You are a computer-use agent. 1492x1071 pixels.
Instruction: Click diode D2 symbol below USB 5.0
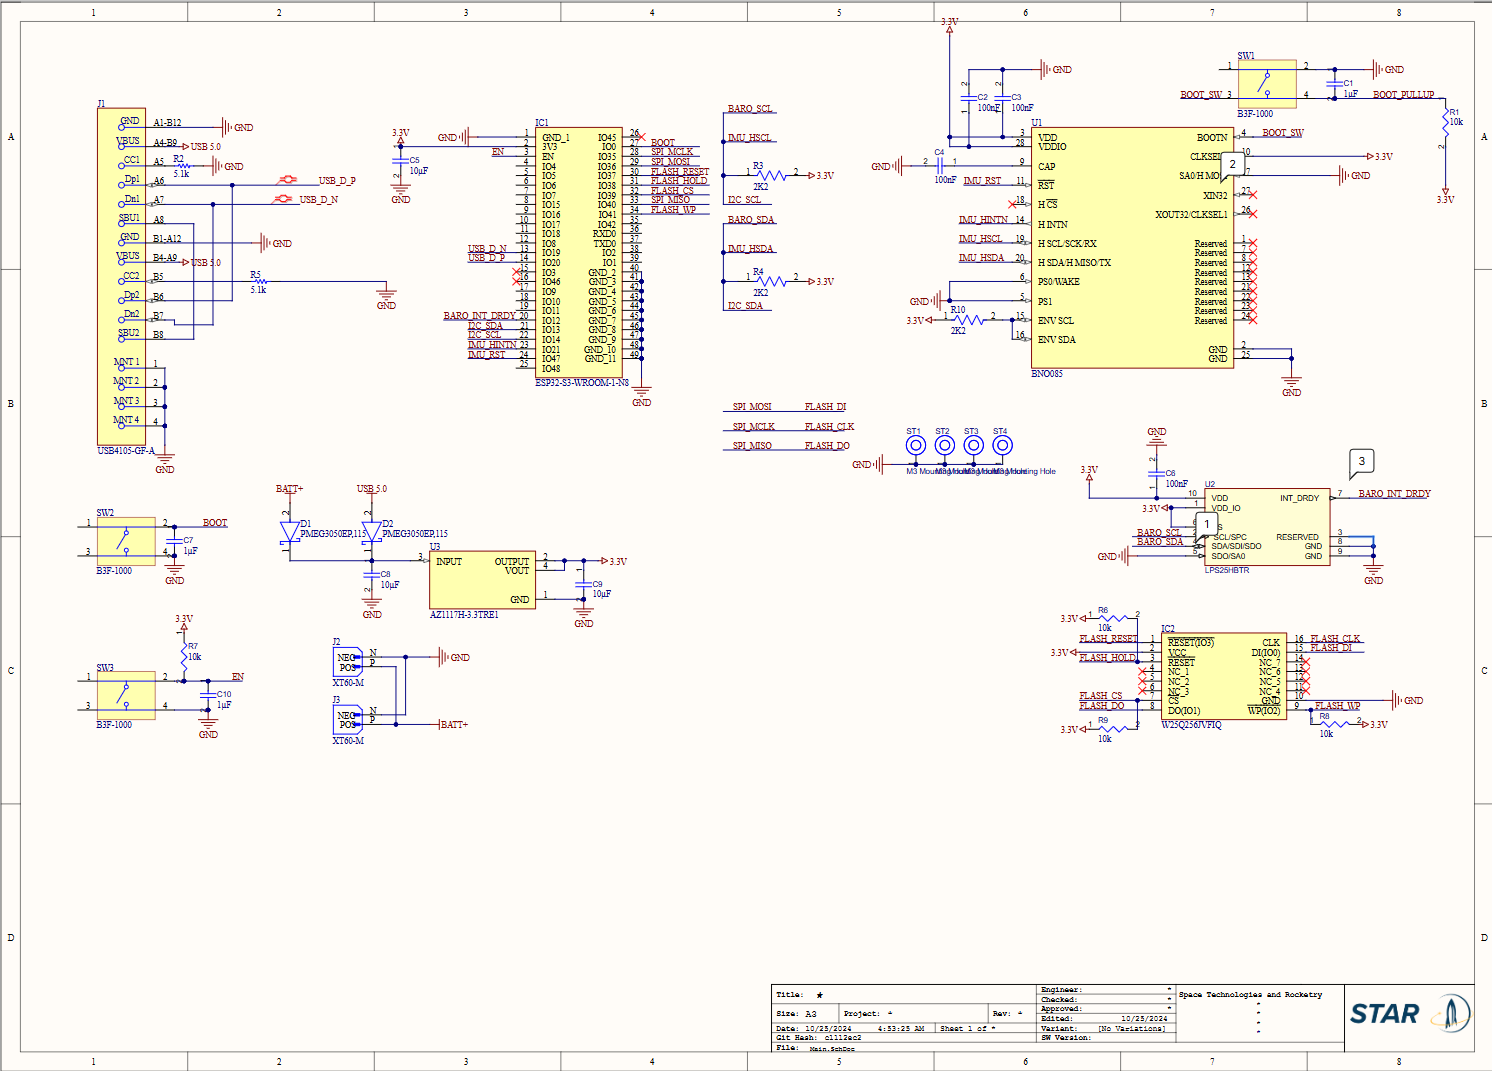371,532
